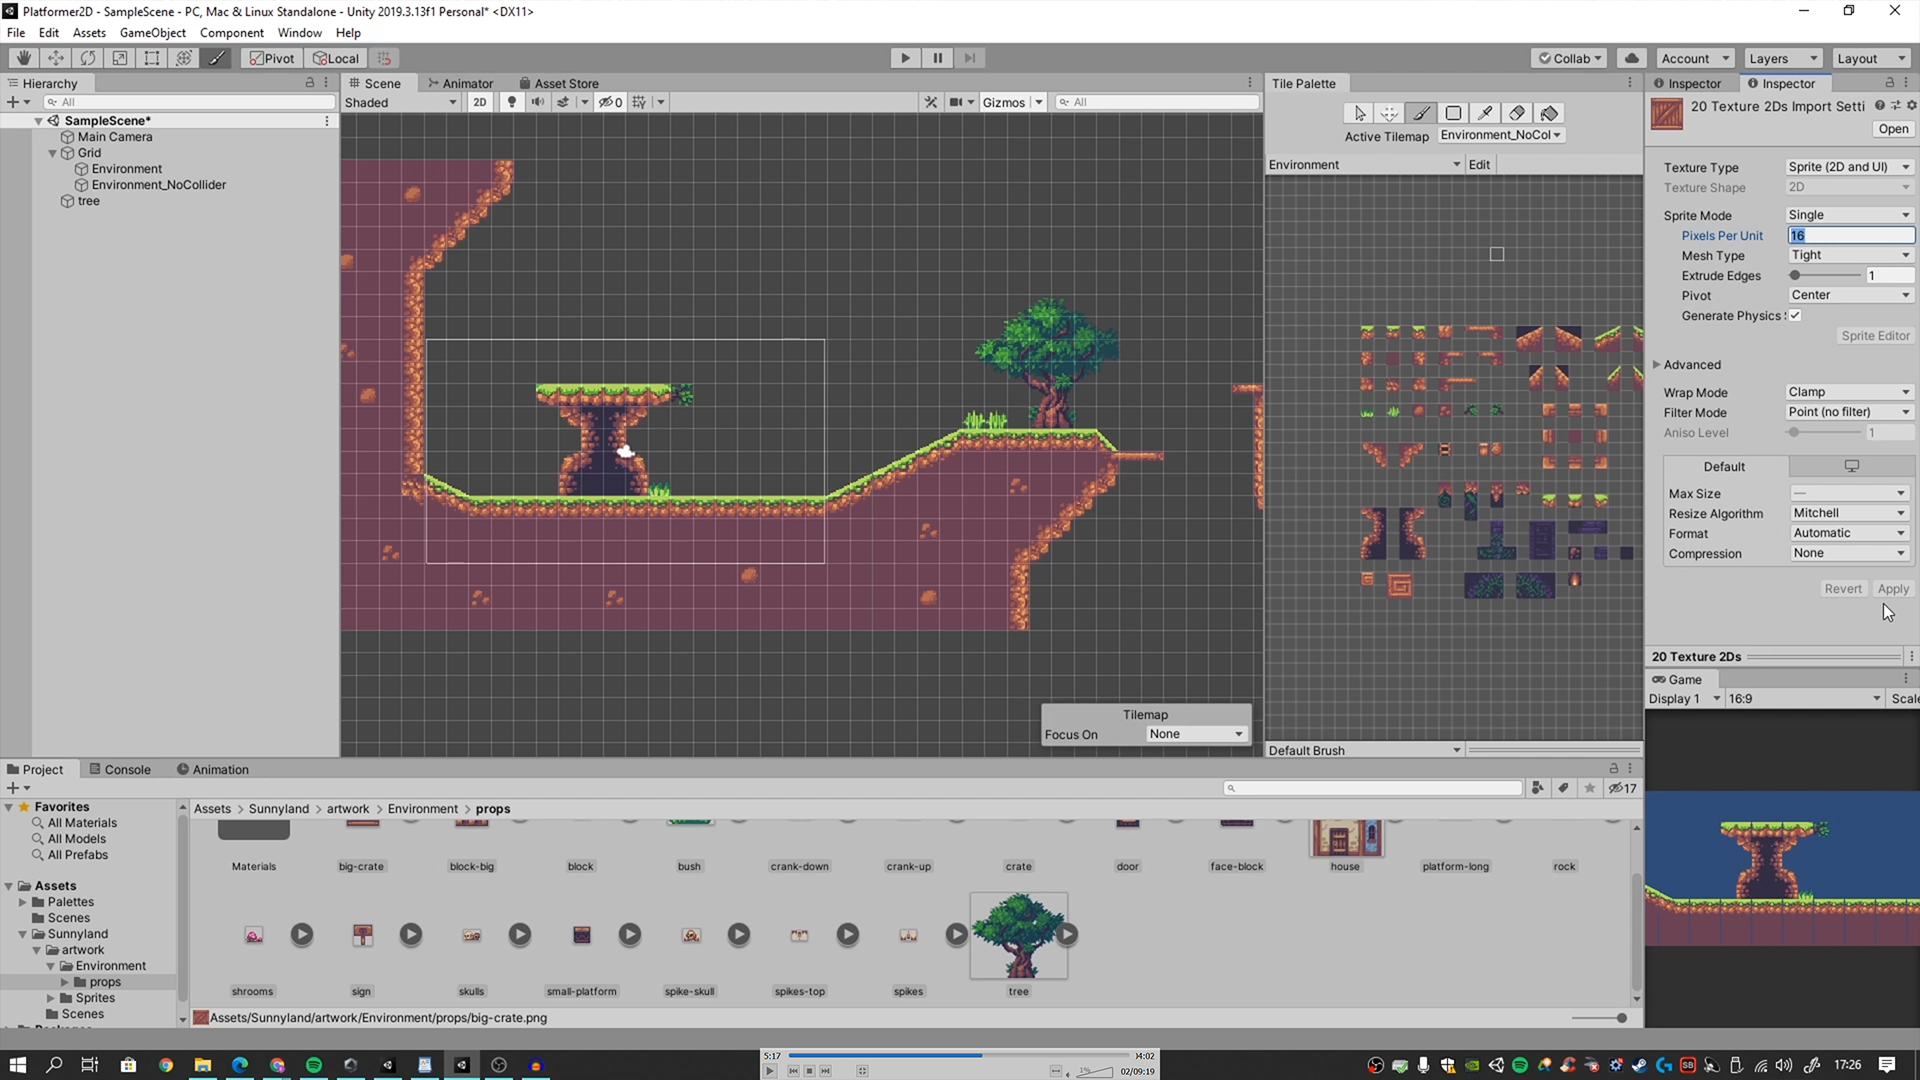Toggle Generate Physics Shape checkbox

click(1796, 315)
